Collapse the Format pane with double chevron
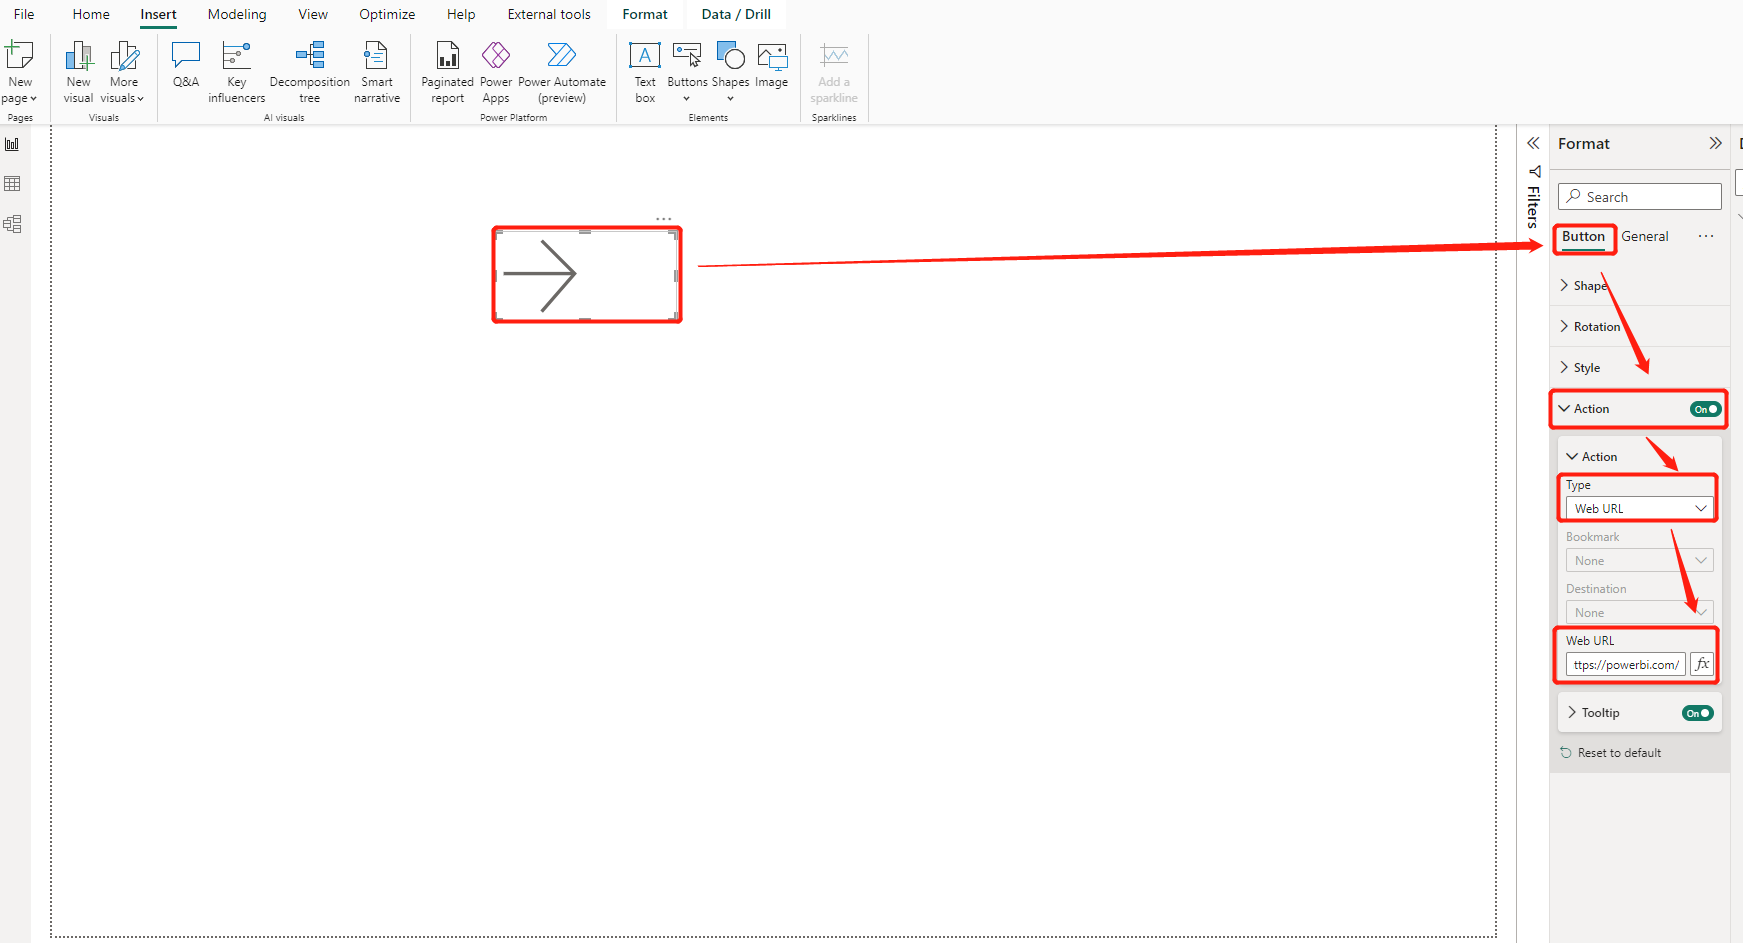 (1715, 143)
